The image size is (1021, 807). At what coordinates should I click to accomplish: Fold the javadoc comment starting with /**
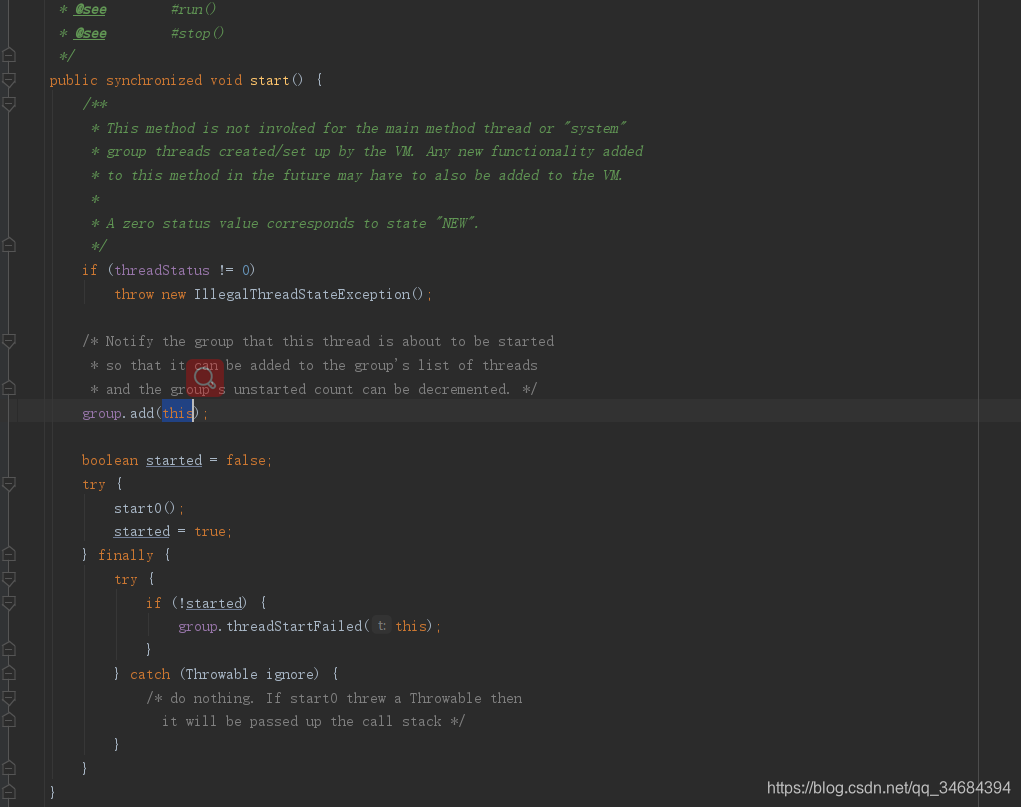(8, 104)
